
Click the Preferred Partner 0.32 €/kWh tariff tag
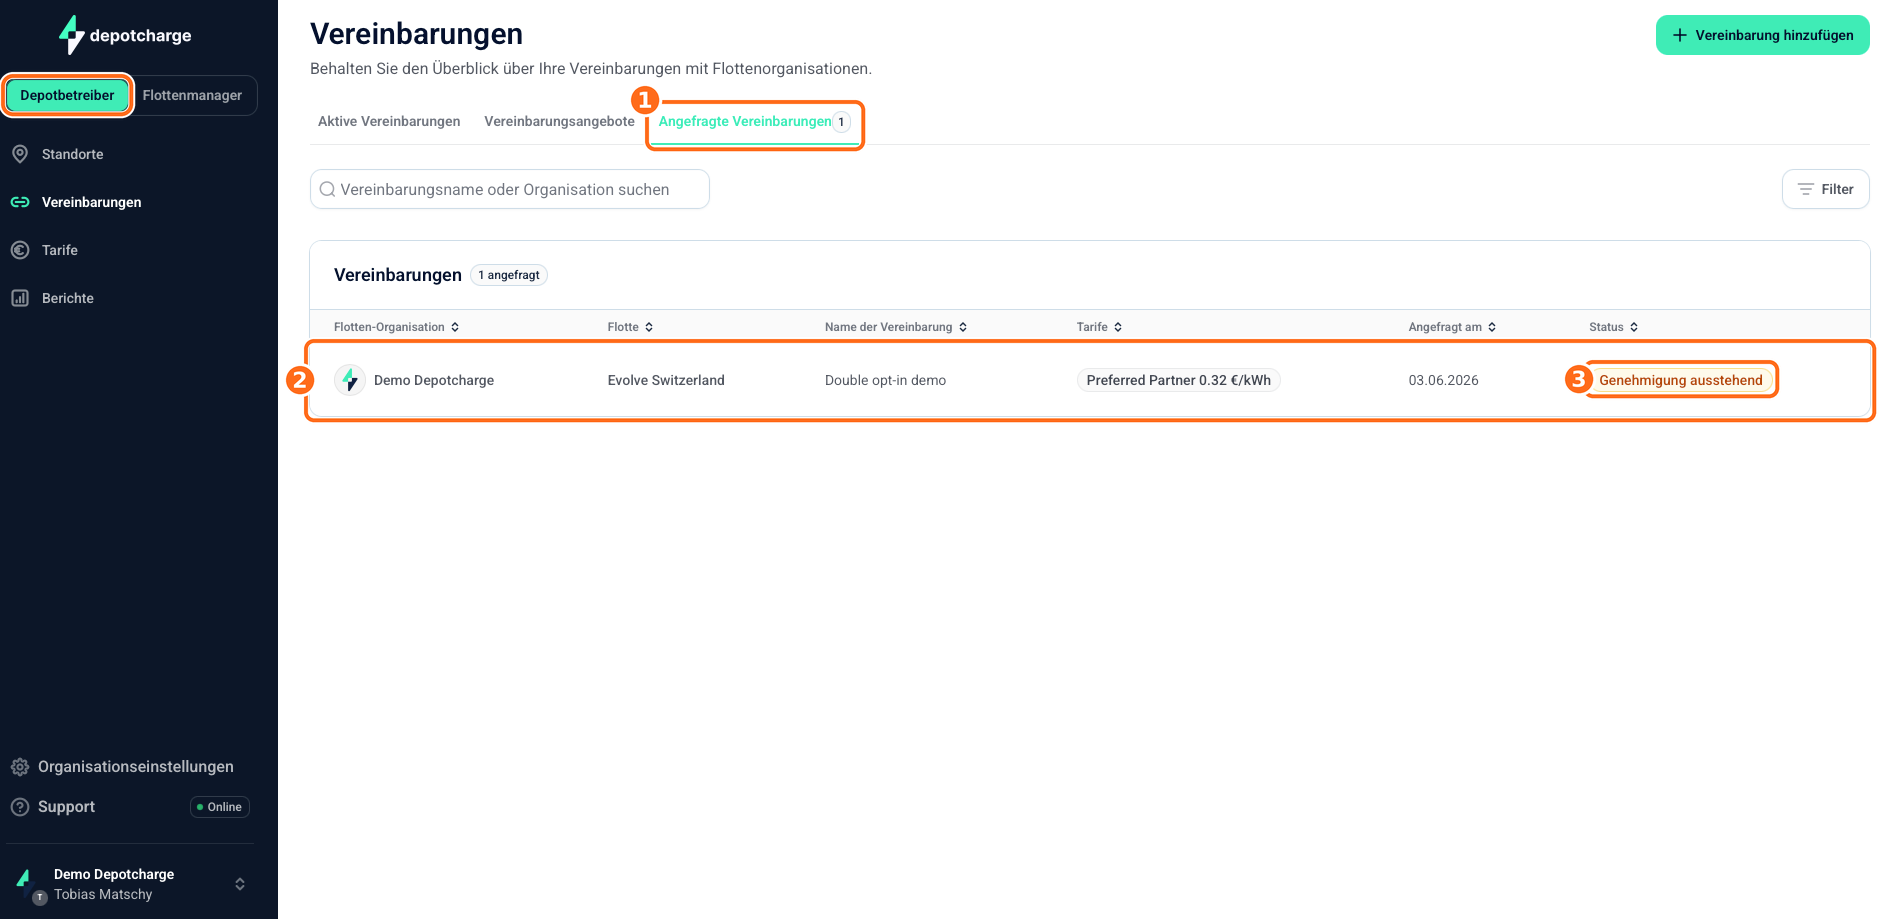[1179, 380]
